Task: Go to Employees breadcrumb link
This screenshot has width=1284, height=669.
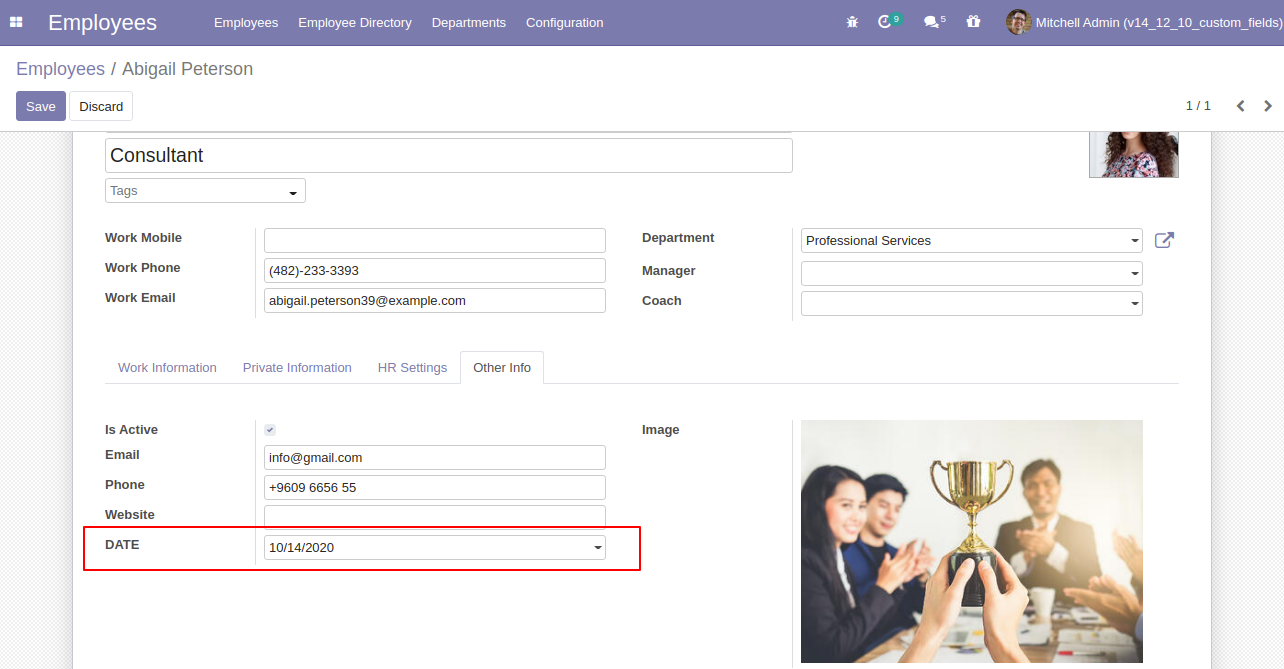Action: [60, 69]
